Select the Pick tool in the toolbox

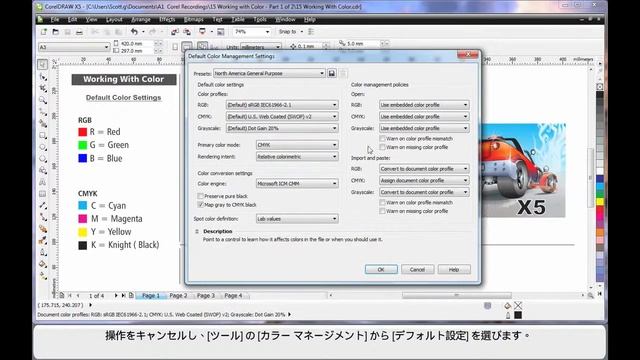tap(43, 64)
